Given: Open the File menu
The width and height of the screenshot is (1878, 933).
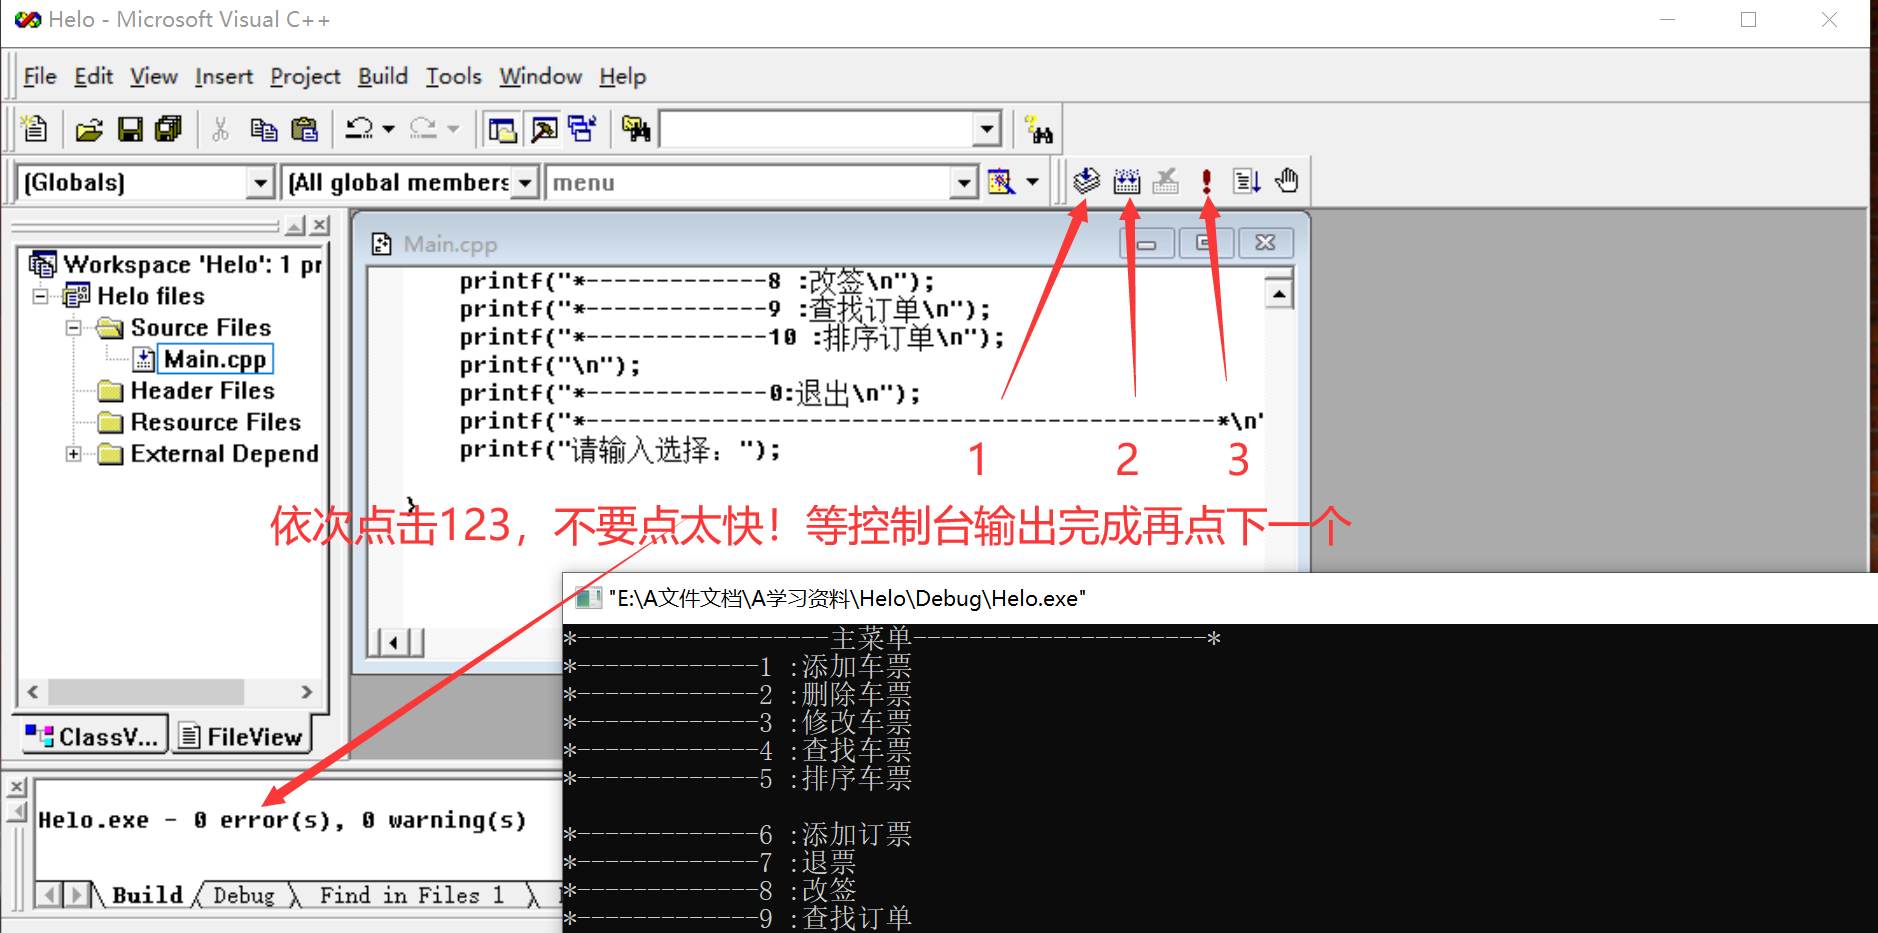Looking at the screenshot, I should pos(40,76).
